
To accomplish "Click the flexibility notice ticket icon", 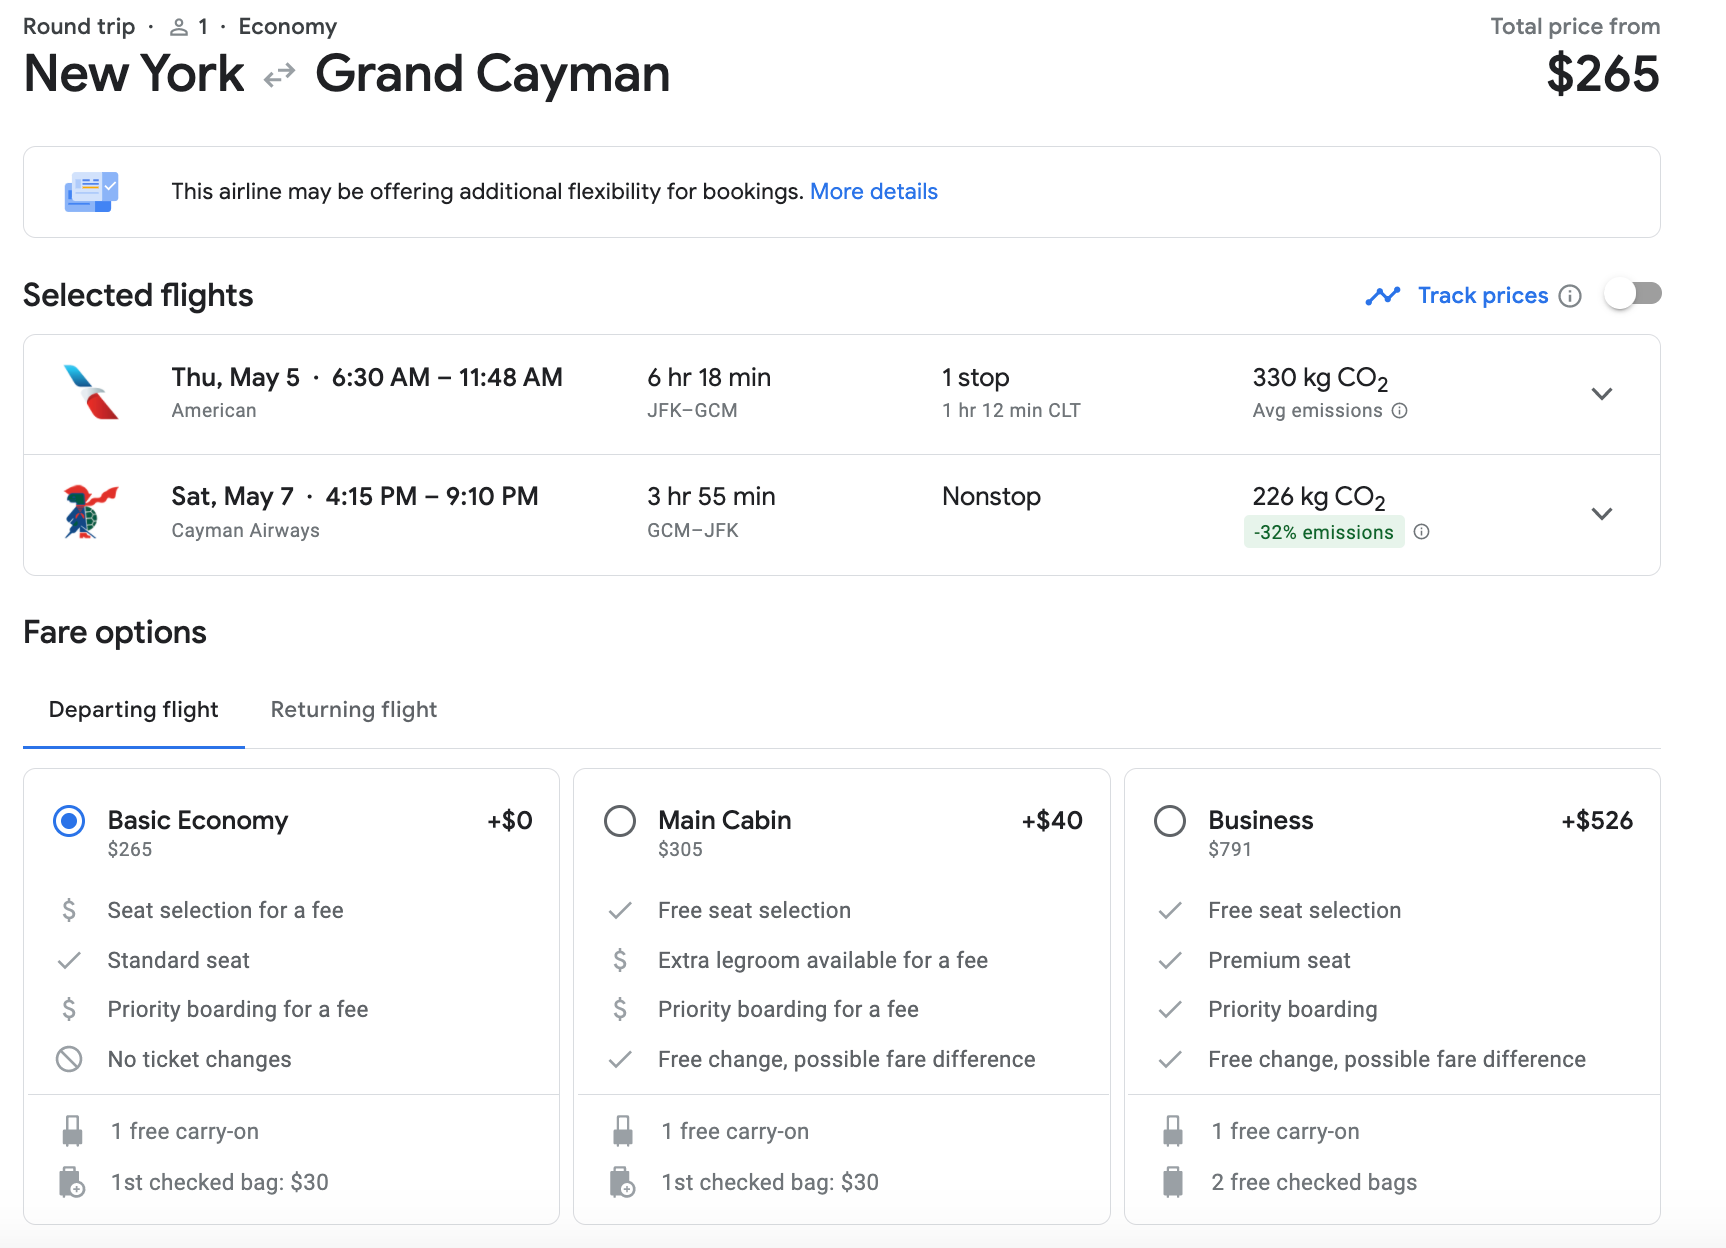I will pyautogui.click(x=91, y=191).
